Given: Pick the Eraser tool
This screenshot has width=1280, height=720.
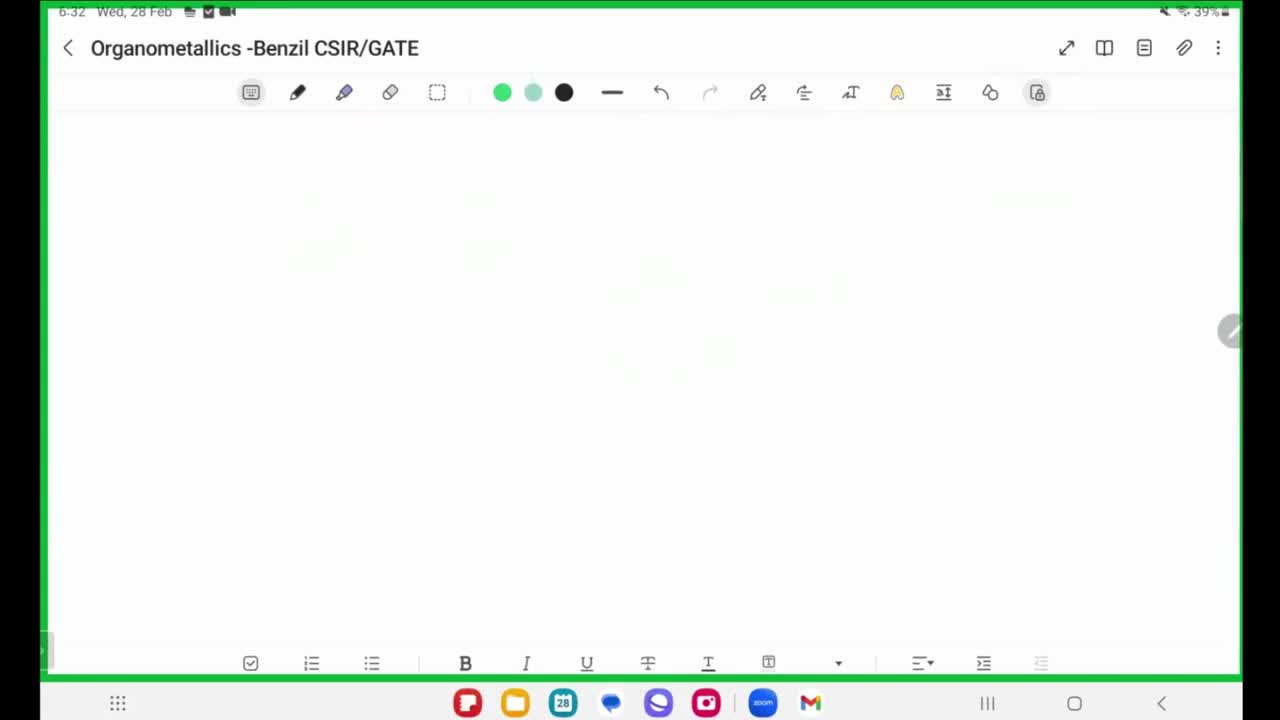Looking at the screenshot, I should [390, 93].
